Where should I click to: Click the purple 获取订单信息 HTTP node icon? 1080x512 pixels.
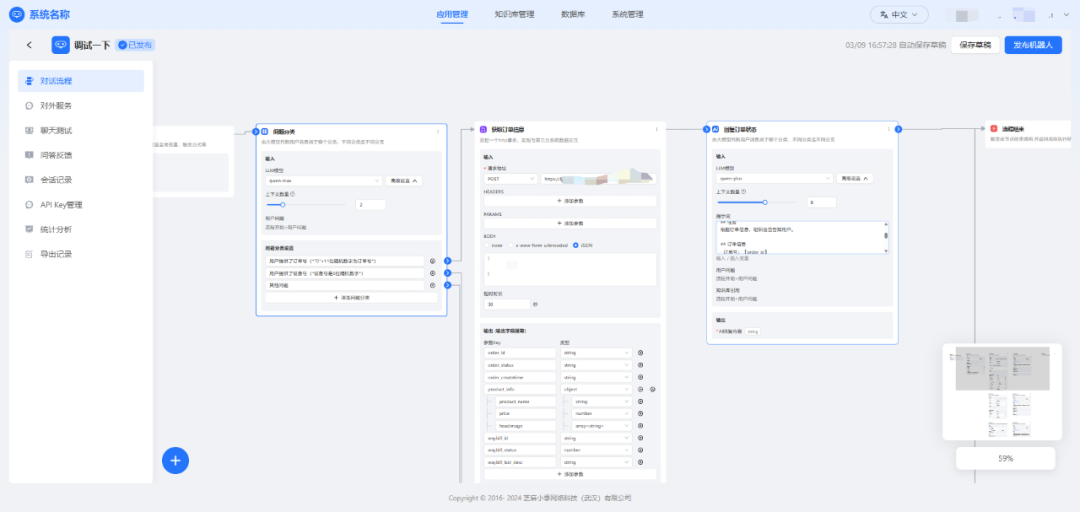pos(484,129)
